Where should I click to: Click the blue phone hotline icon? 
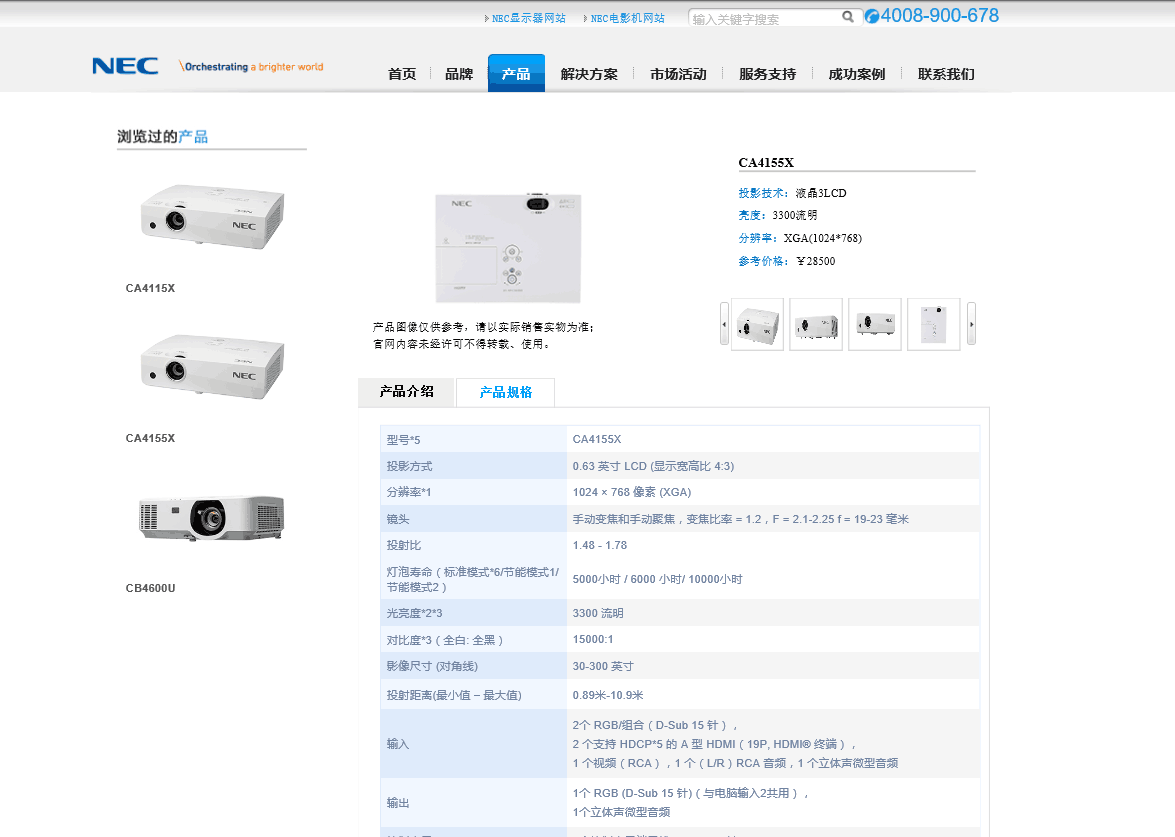click(x=872, y=17)
